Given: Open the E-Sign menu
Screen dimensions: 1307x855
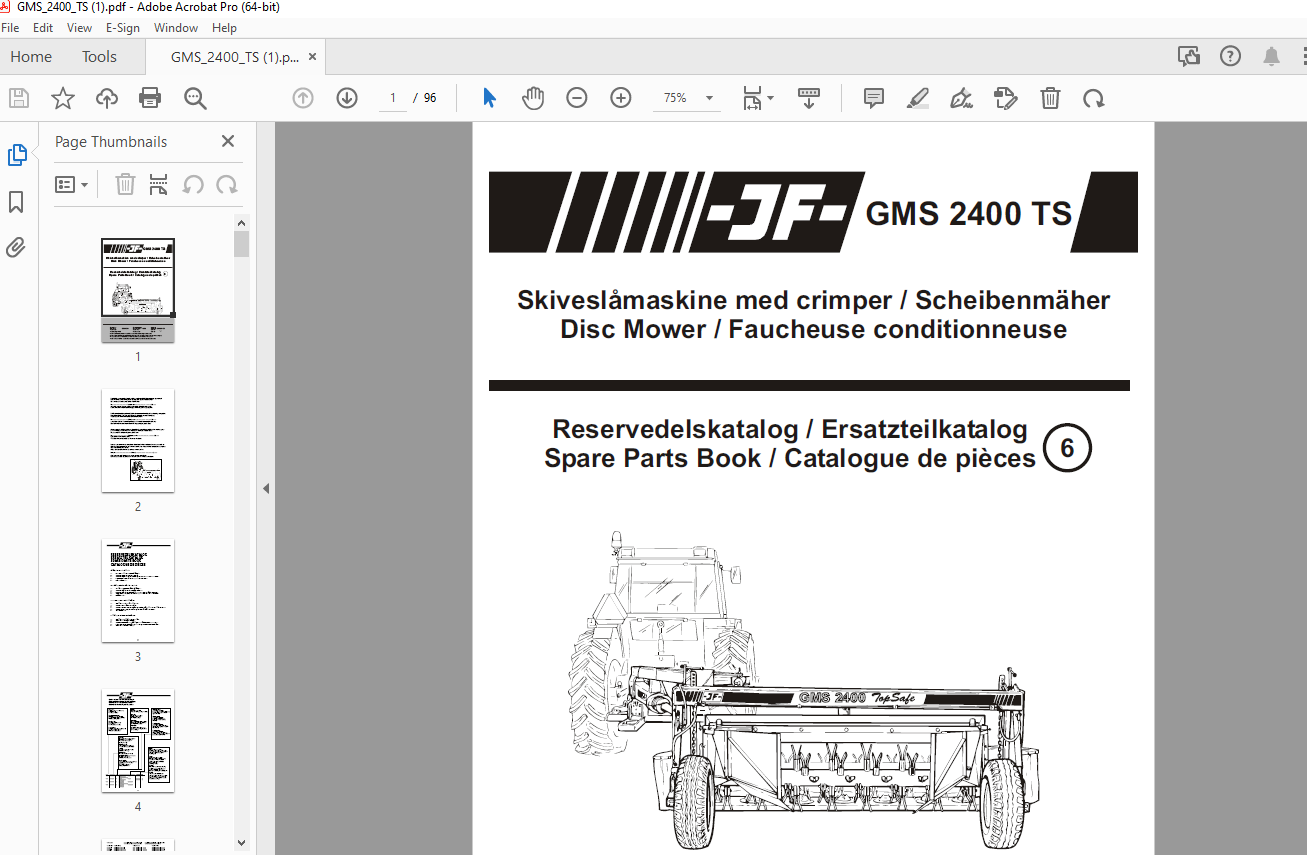Looking at the screenshot, I should [124, 28].
